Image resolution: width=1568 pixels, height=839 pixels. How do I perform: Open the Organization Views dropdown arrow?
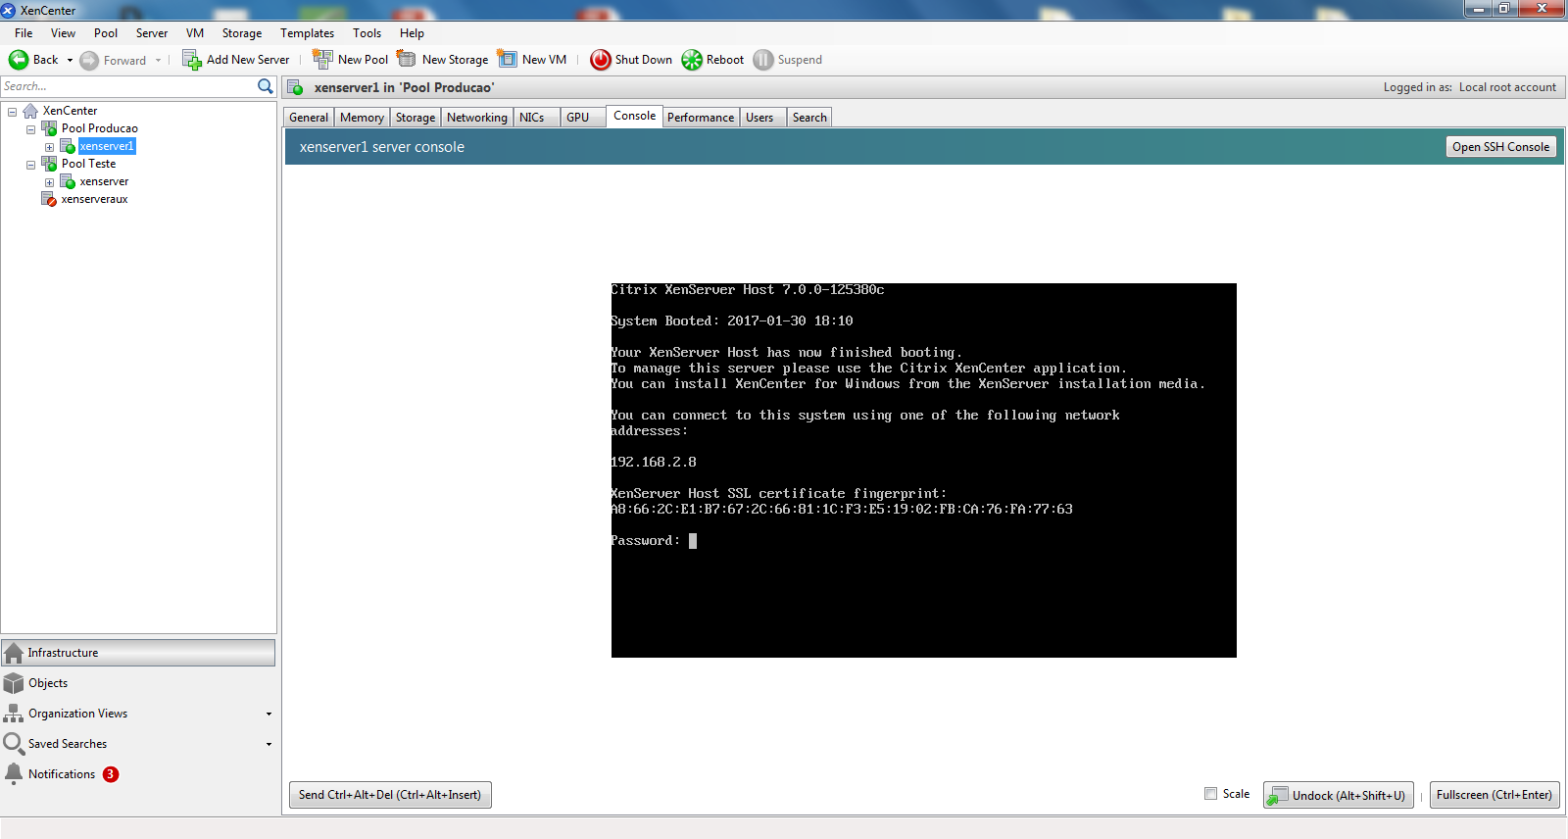point(268,714)
